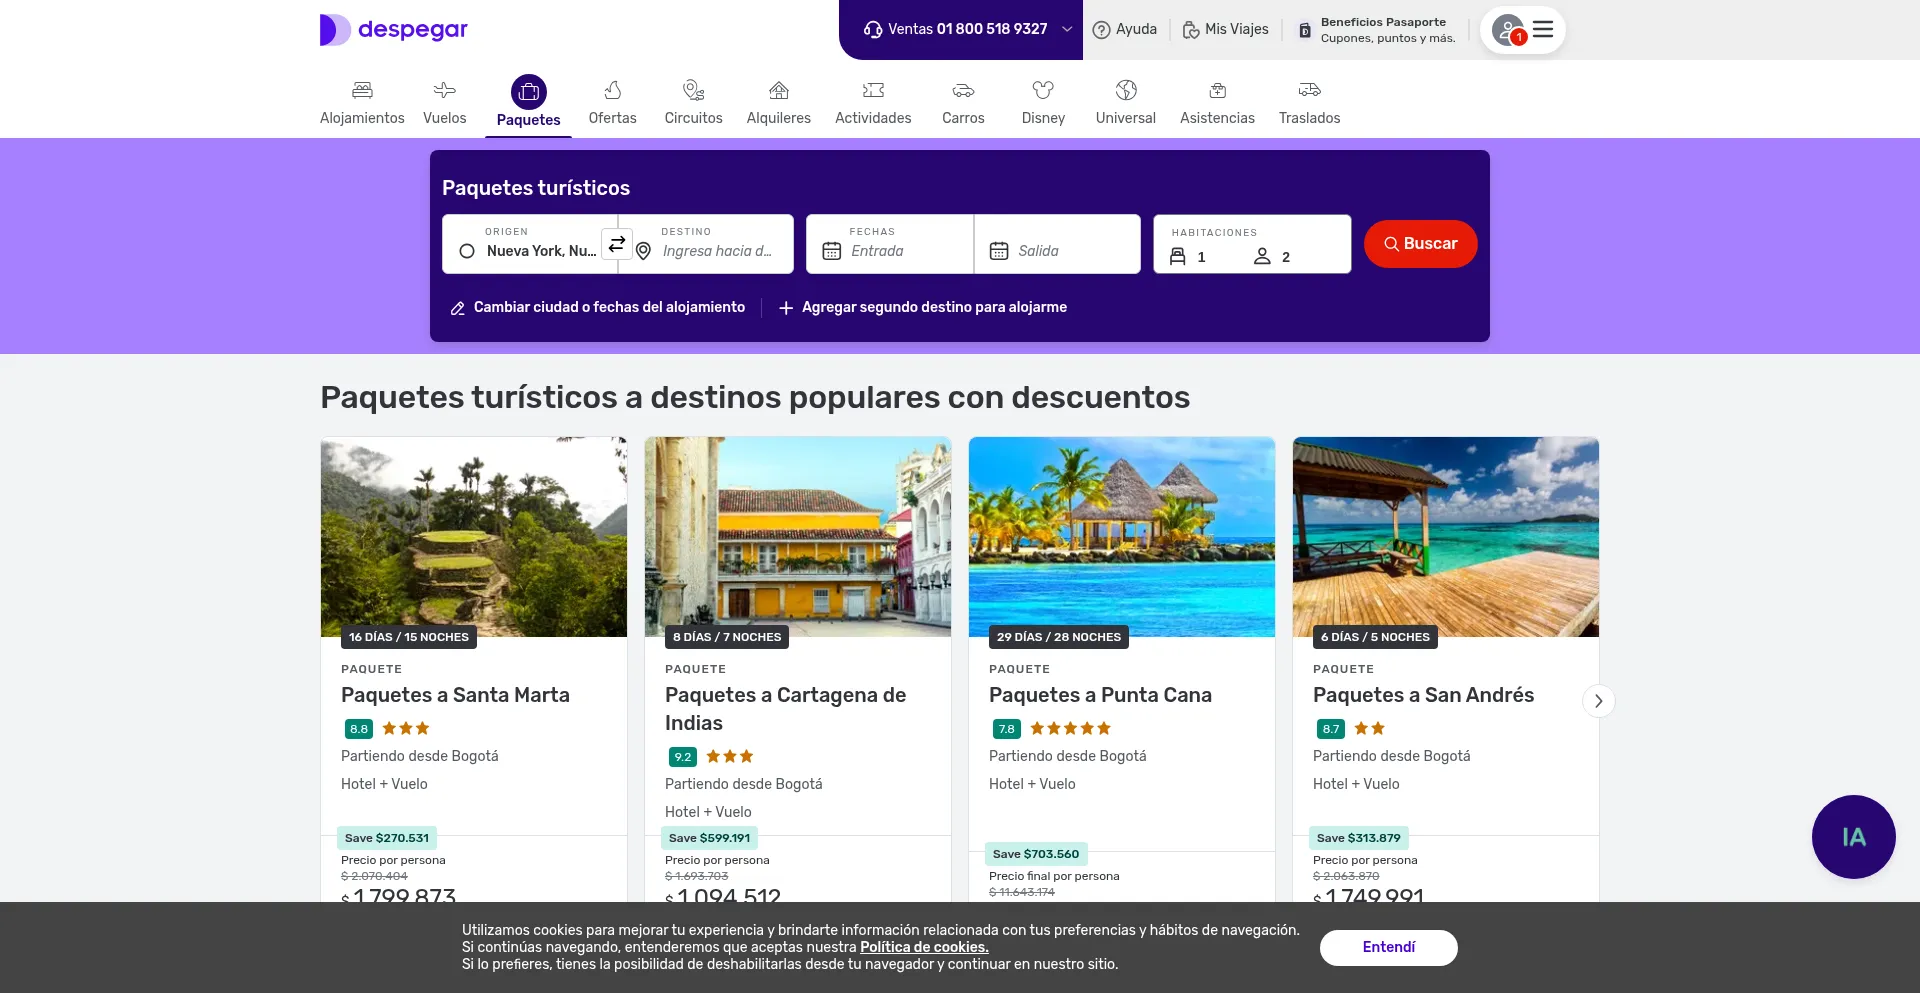Open the Política de cookies link
The width and height of the screenshot is (1920, 993).
[924, 947]
